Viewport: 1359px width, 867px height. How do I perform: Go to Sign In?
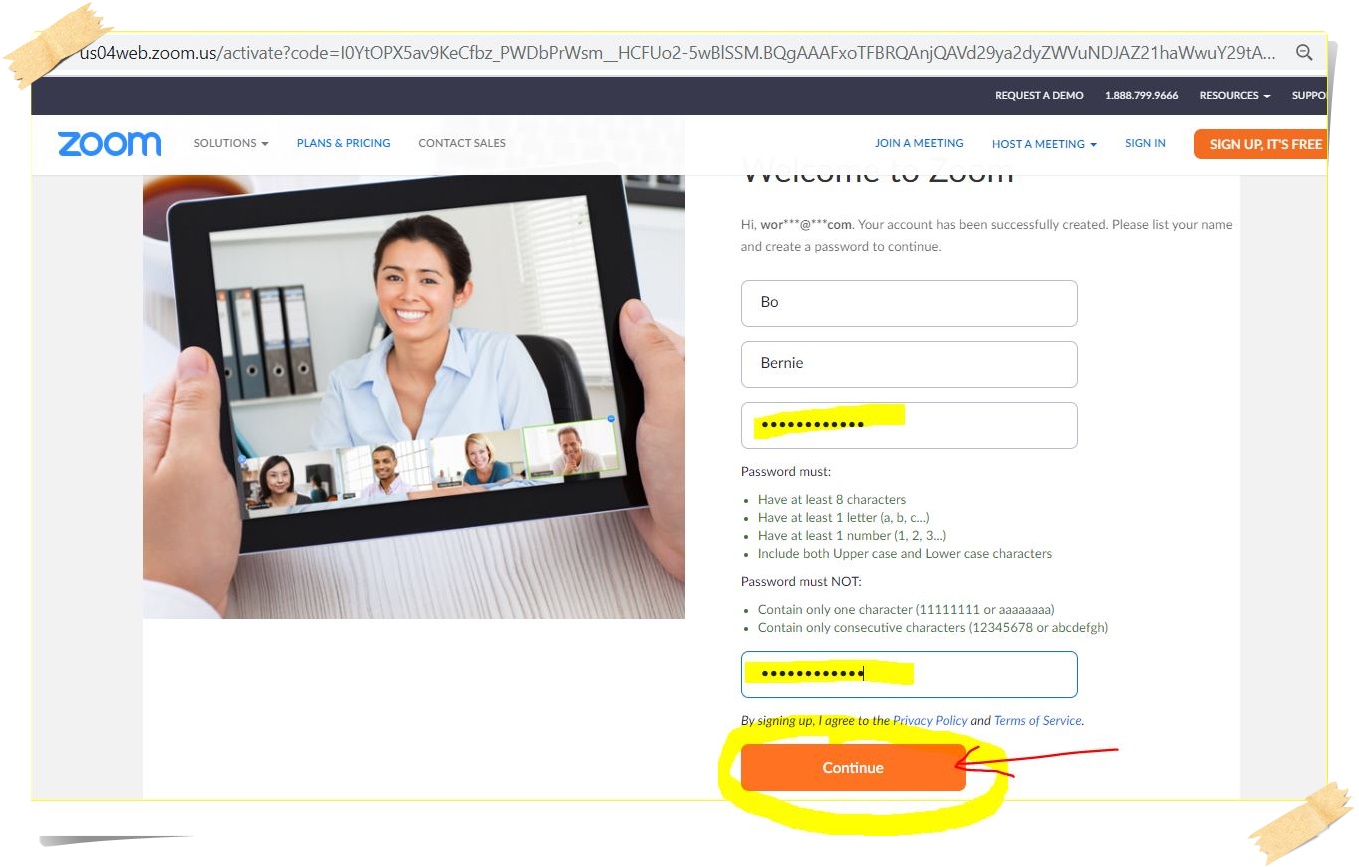click(x=1145, y=143)
